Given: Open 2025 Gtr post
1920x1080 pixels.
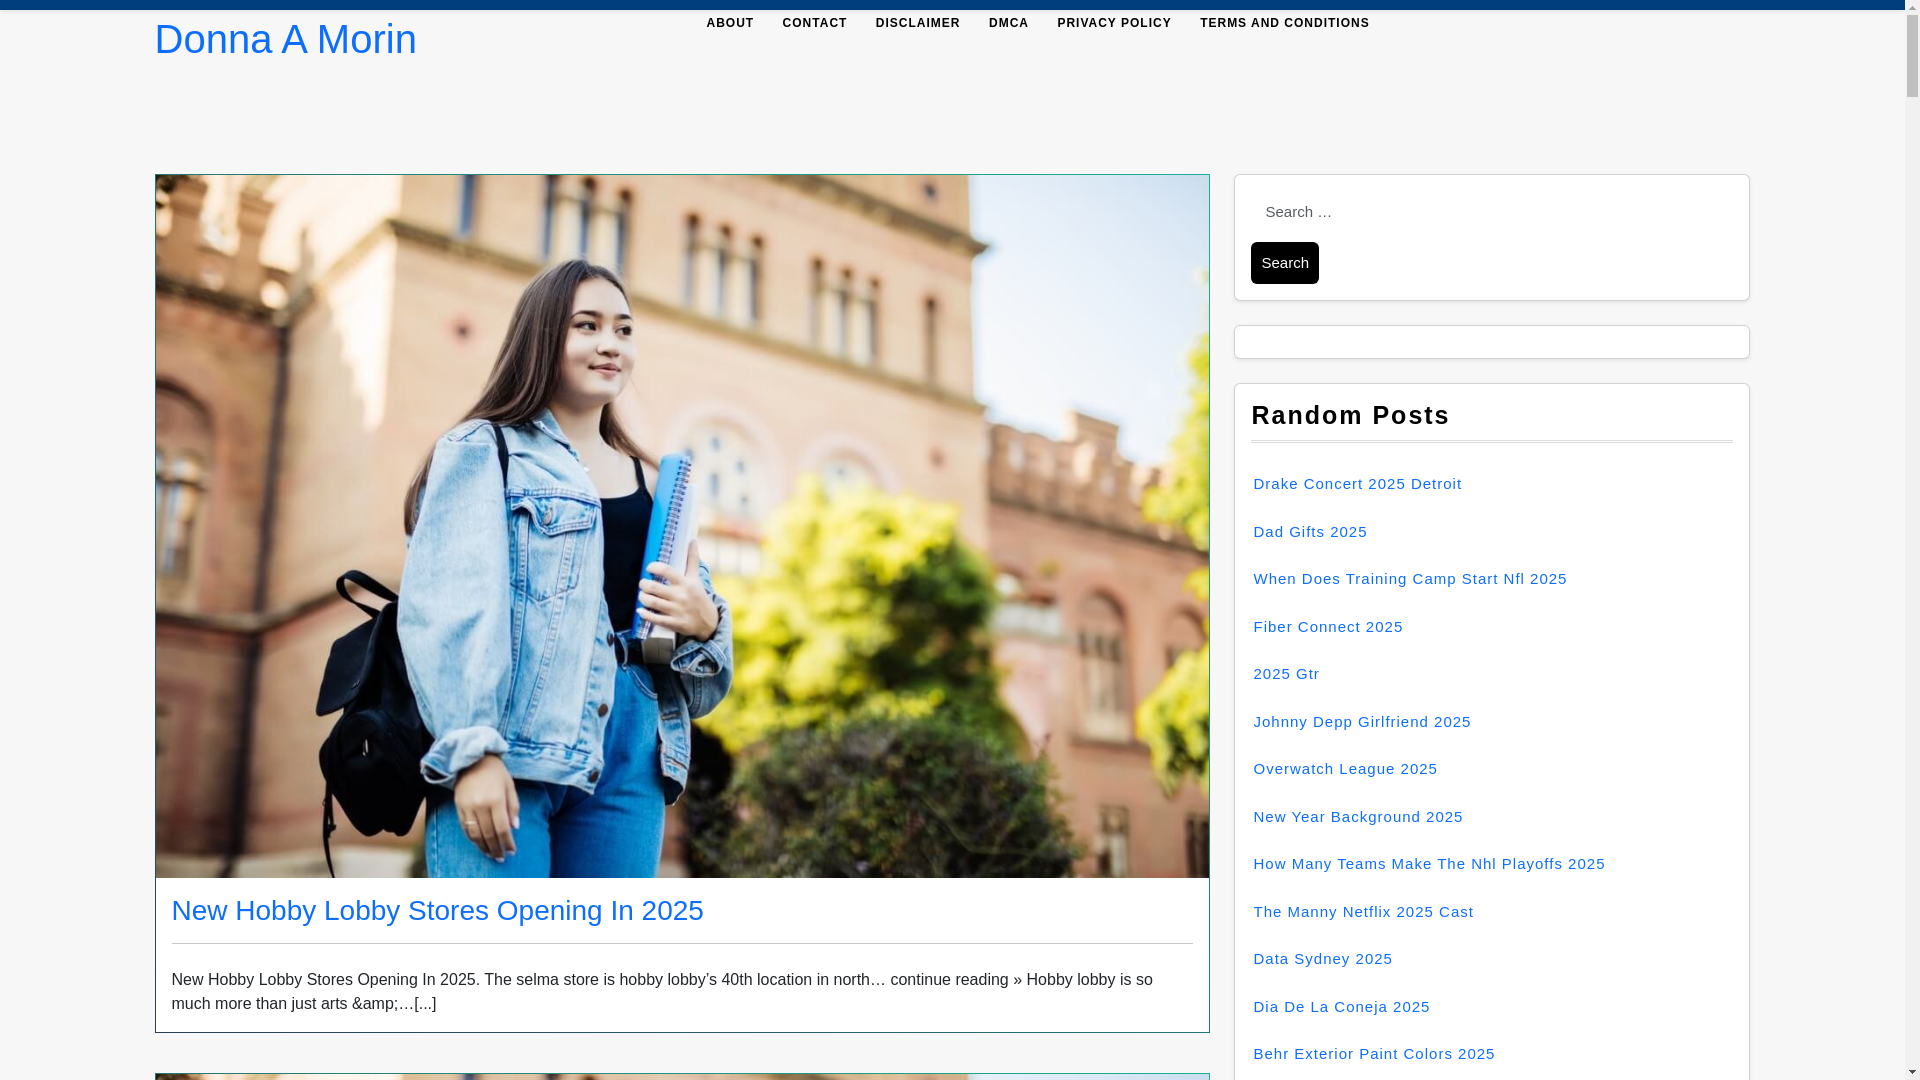Looking at the screenshot, I should pos(1286,674).
